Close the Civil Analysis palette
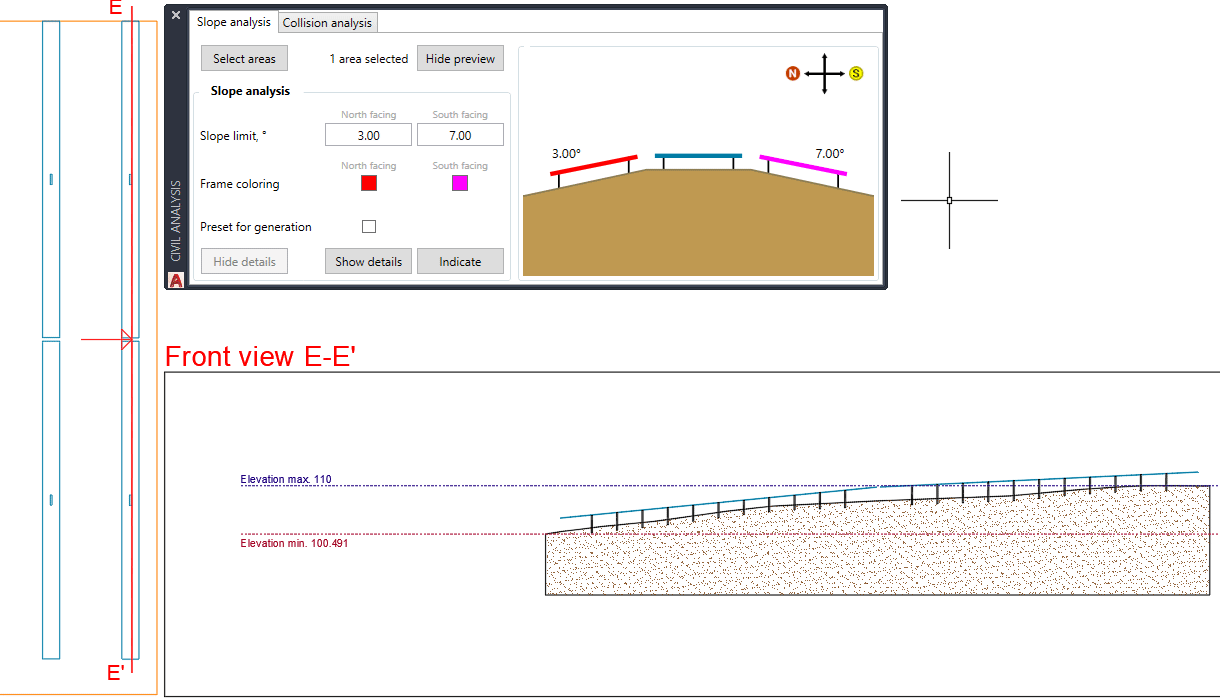This screenshot has height=699, width=1220. coord(176,16)
